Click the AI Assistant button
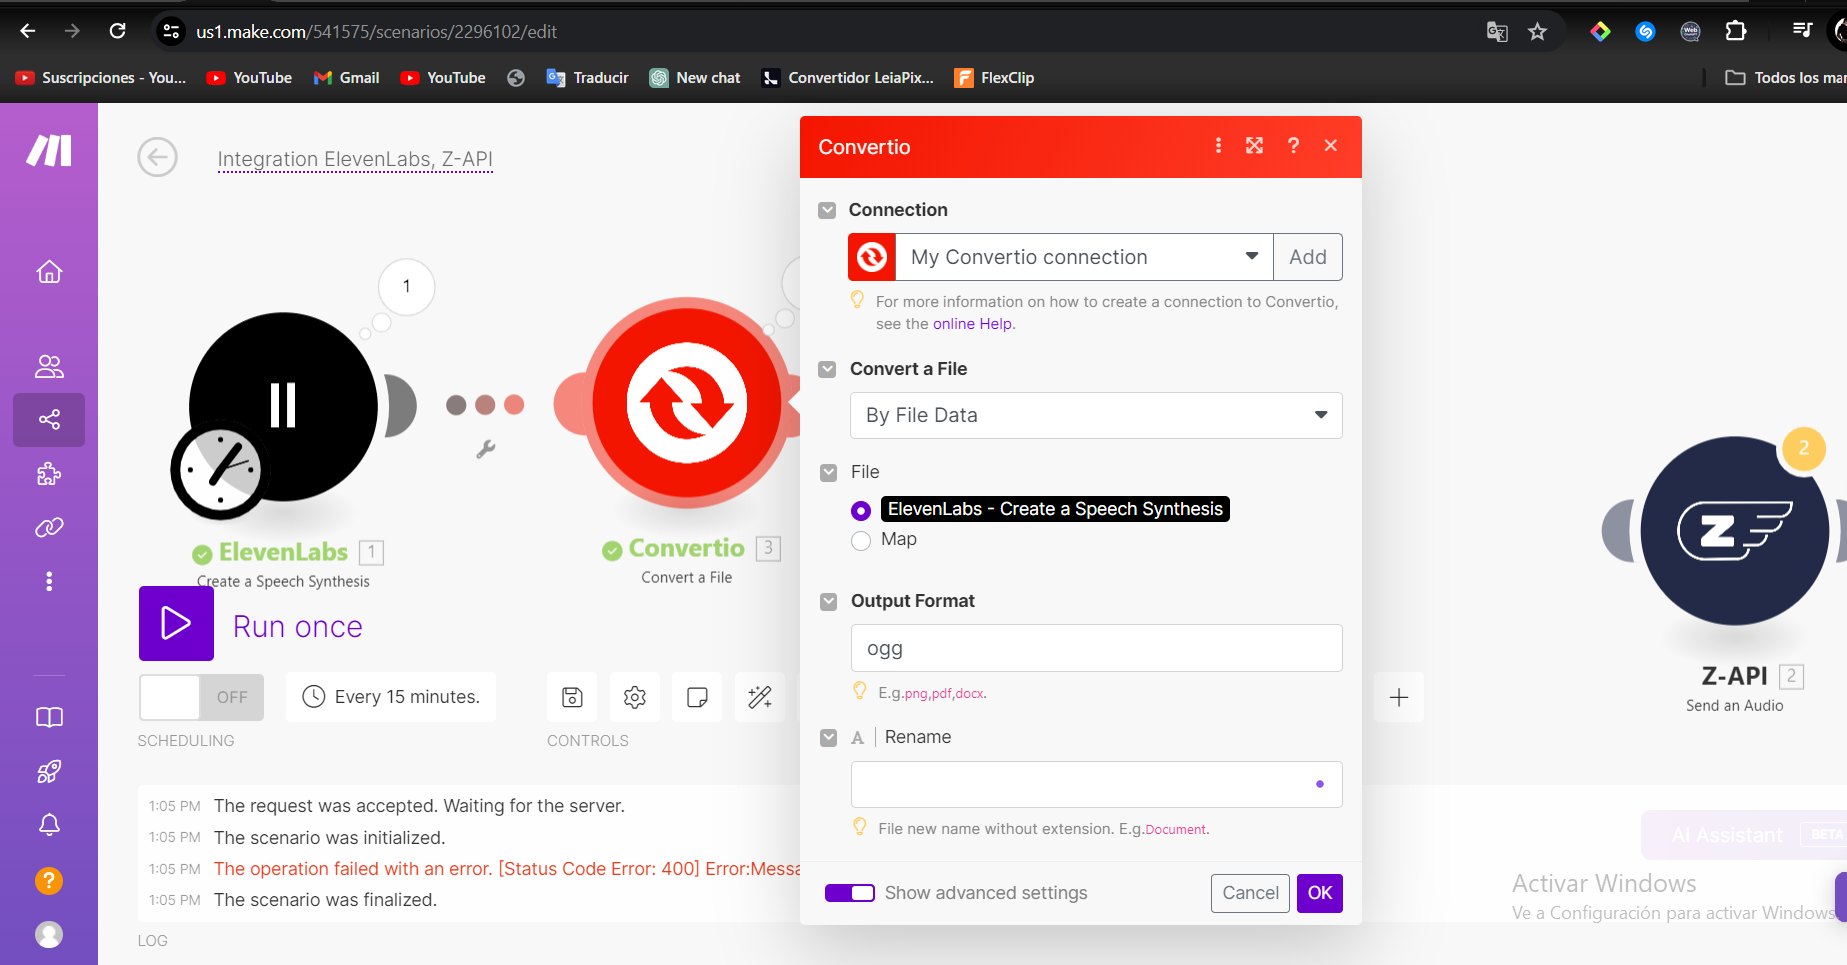This screenshot has height=965, width=1847. click(x=1744, y=835)
